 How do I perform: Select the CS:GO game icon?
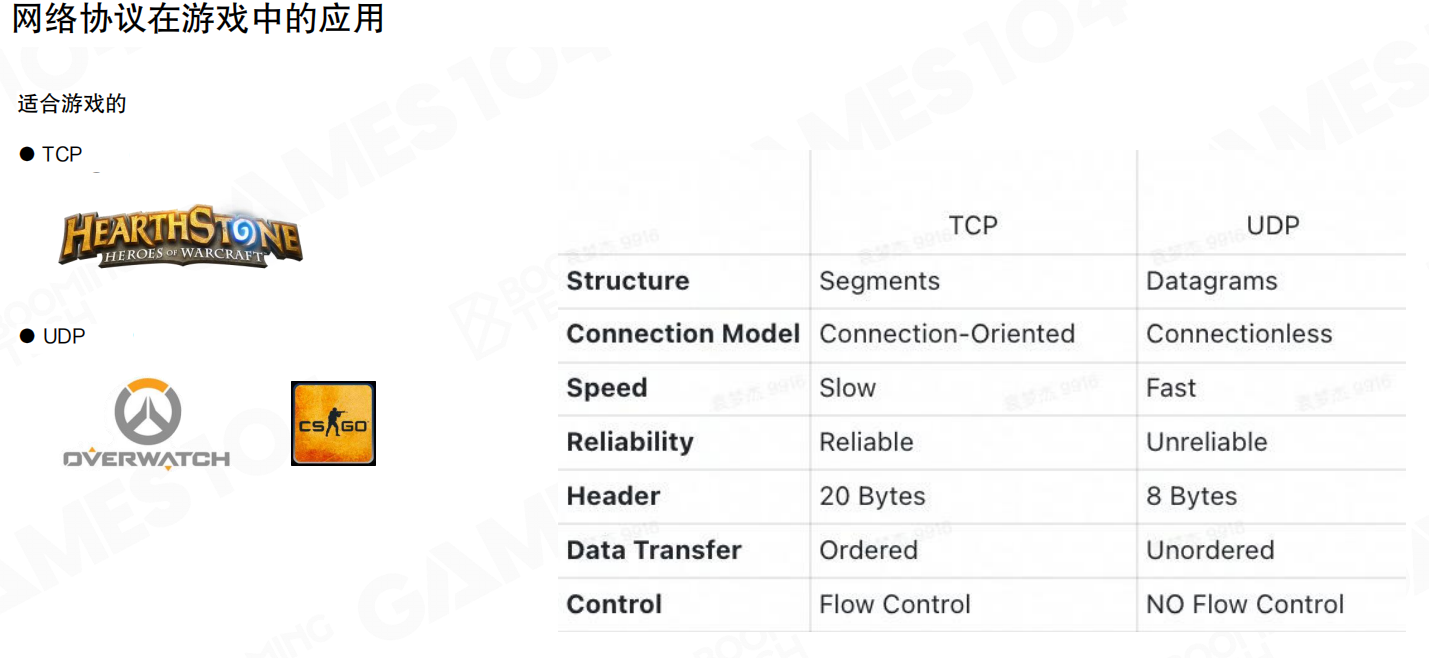tap(333, 423)
